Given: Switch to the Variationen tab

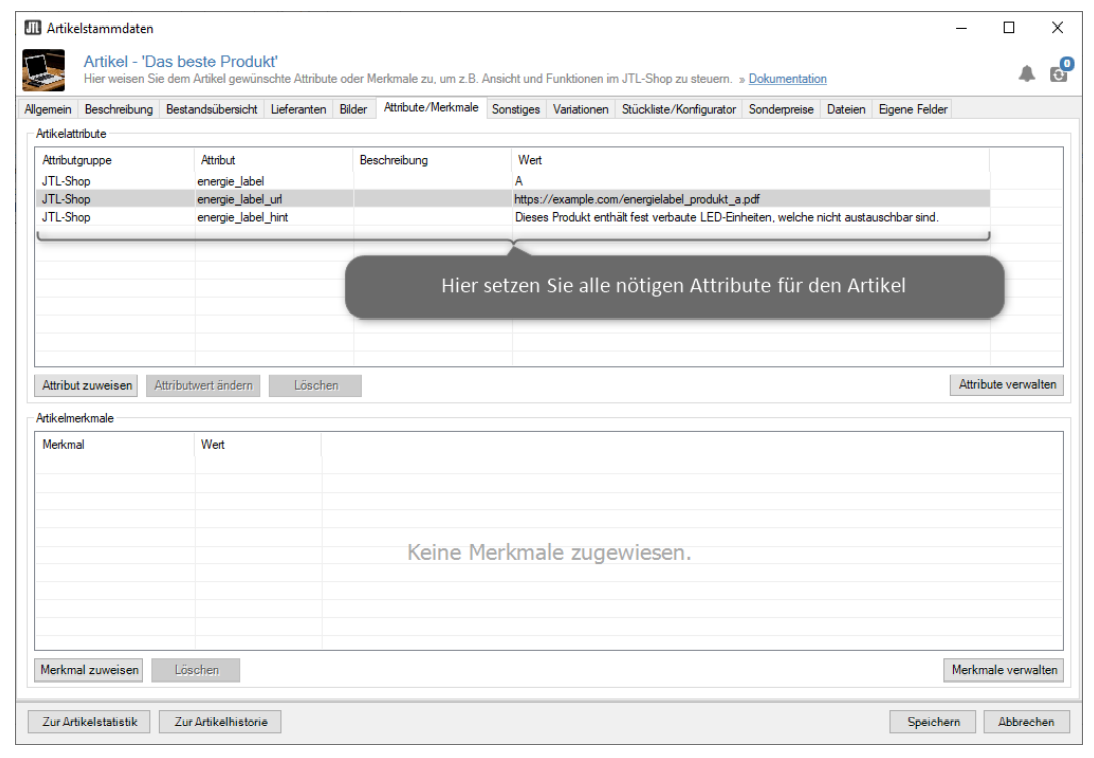Looking at the screenshot, I should pos(580,109).
